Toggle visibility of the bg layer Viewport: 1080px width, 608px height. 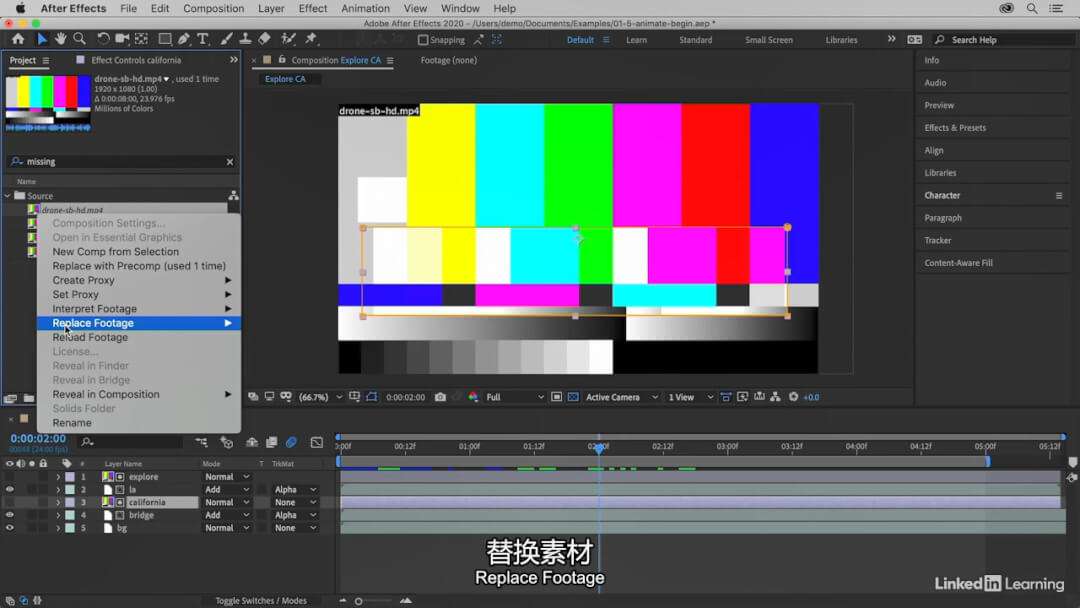10,528
